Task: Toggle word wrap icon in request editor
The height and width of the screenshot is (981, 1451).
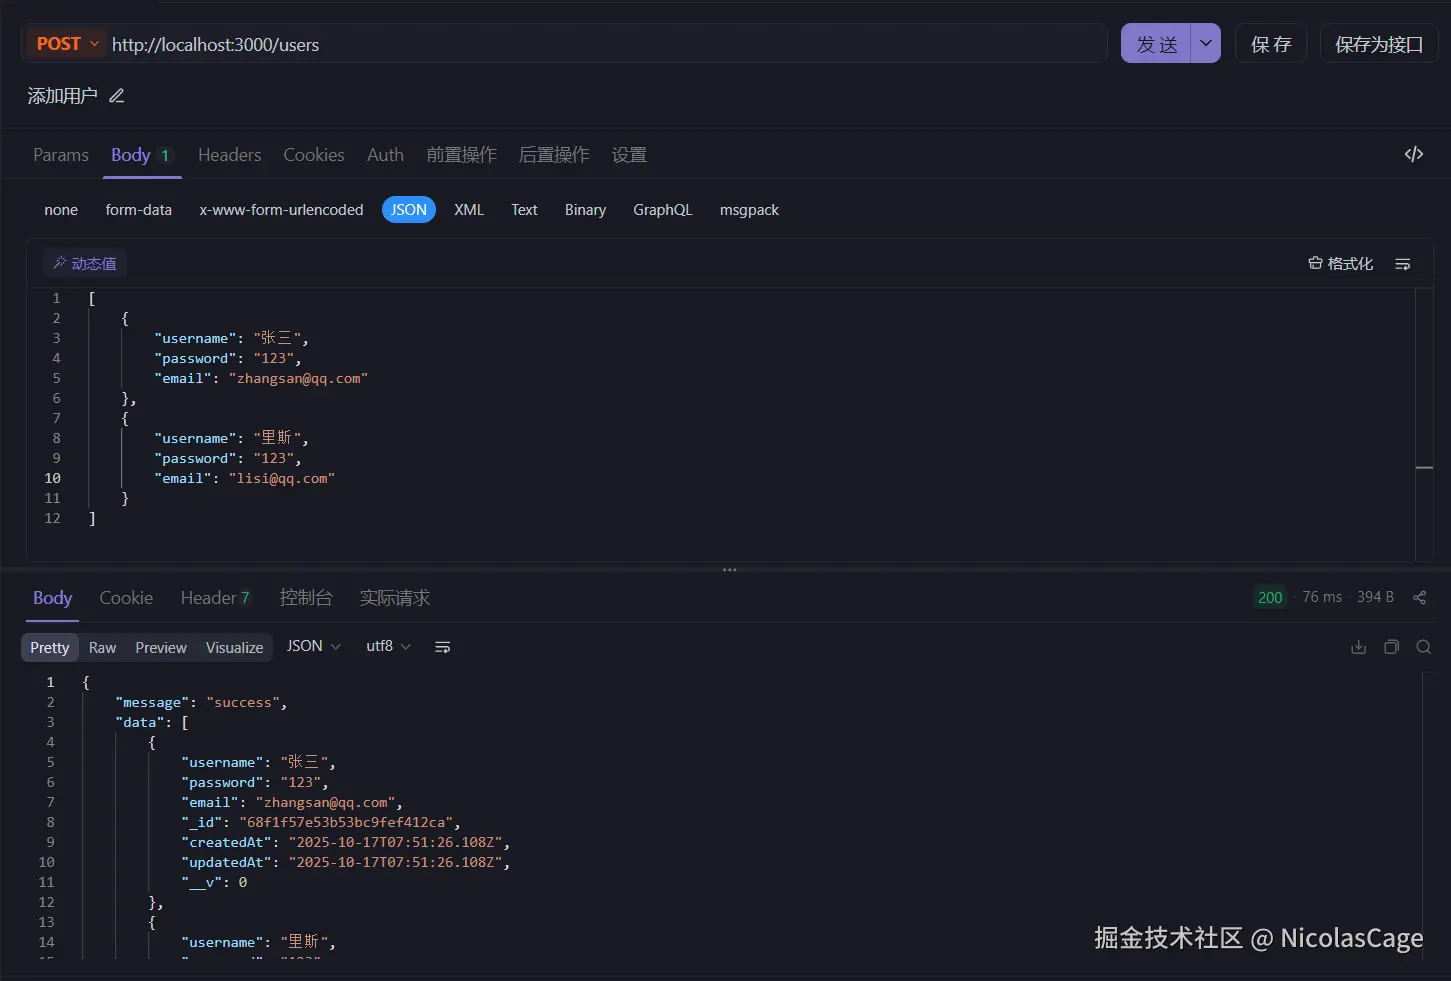Action: [1402, 264]
